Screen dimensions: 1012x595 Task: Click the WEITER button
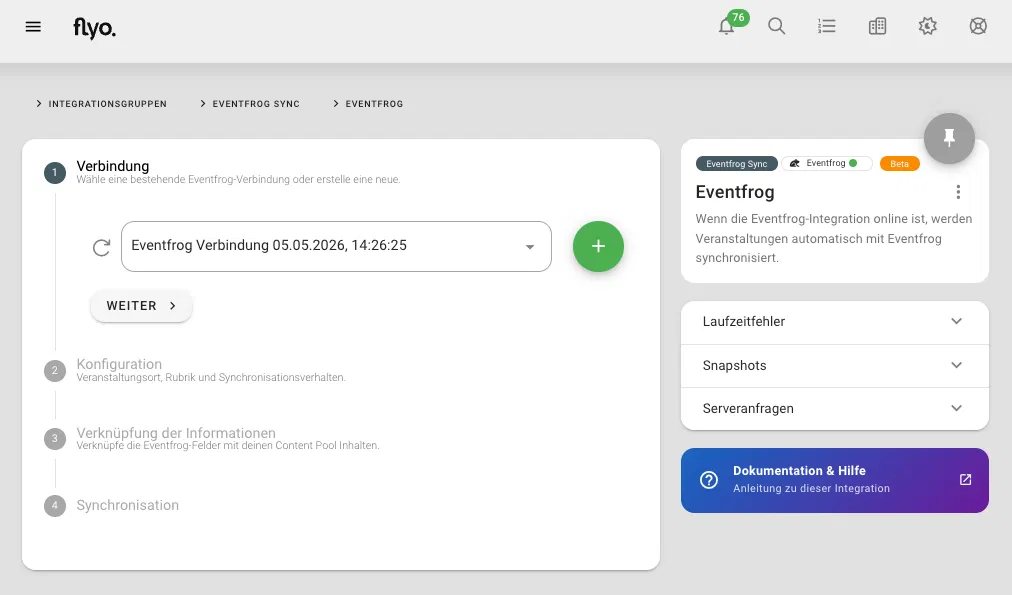point(141,306)
